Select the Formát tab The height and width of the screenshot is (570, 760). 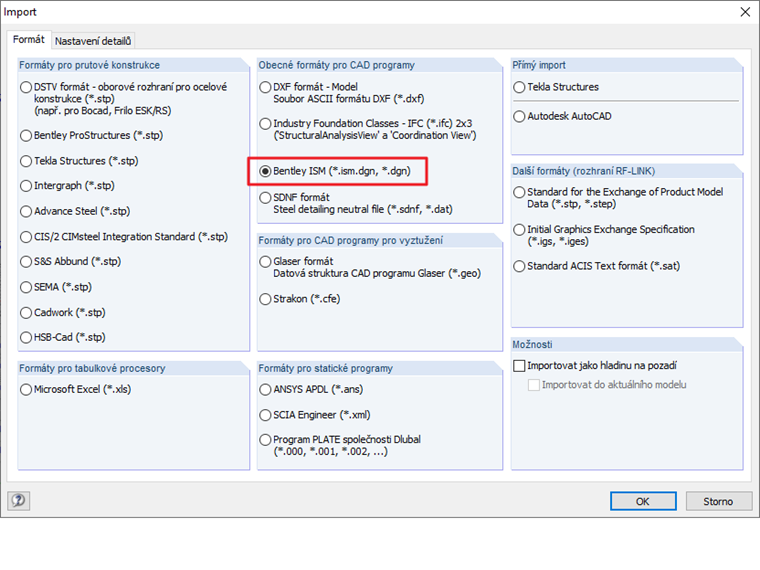(x=28, y=40)
